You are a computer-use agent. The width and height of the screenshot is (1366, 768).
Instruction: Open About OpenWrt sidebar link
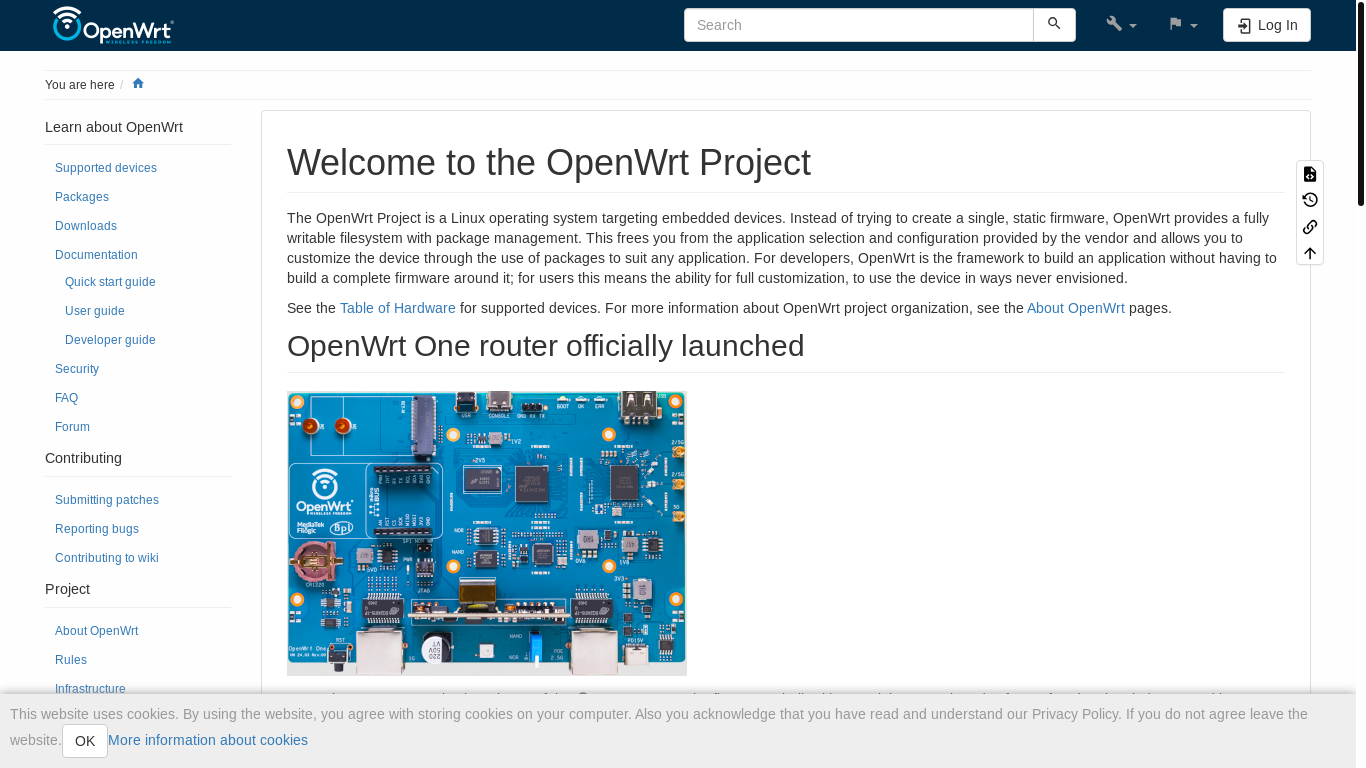(x=96, y=631)
